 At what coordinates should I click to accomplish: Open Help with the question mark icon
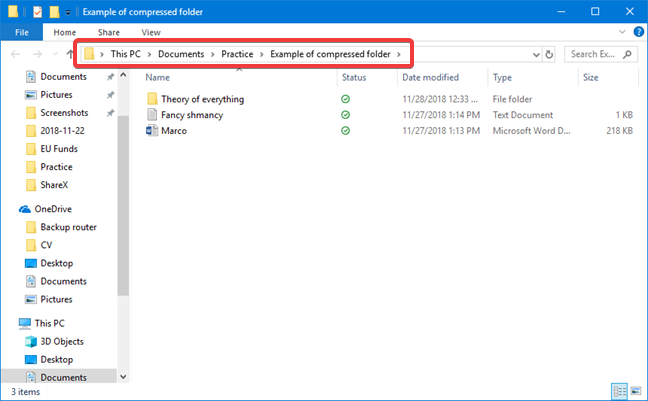(638, 32)
